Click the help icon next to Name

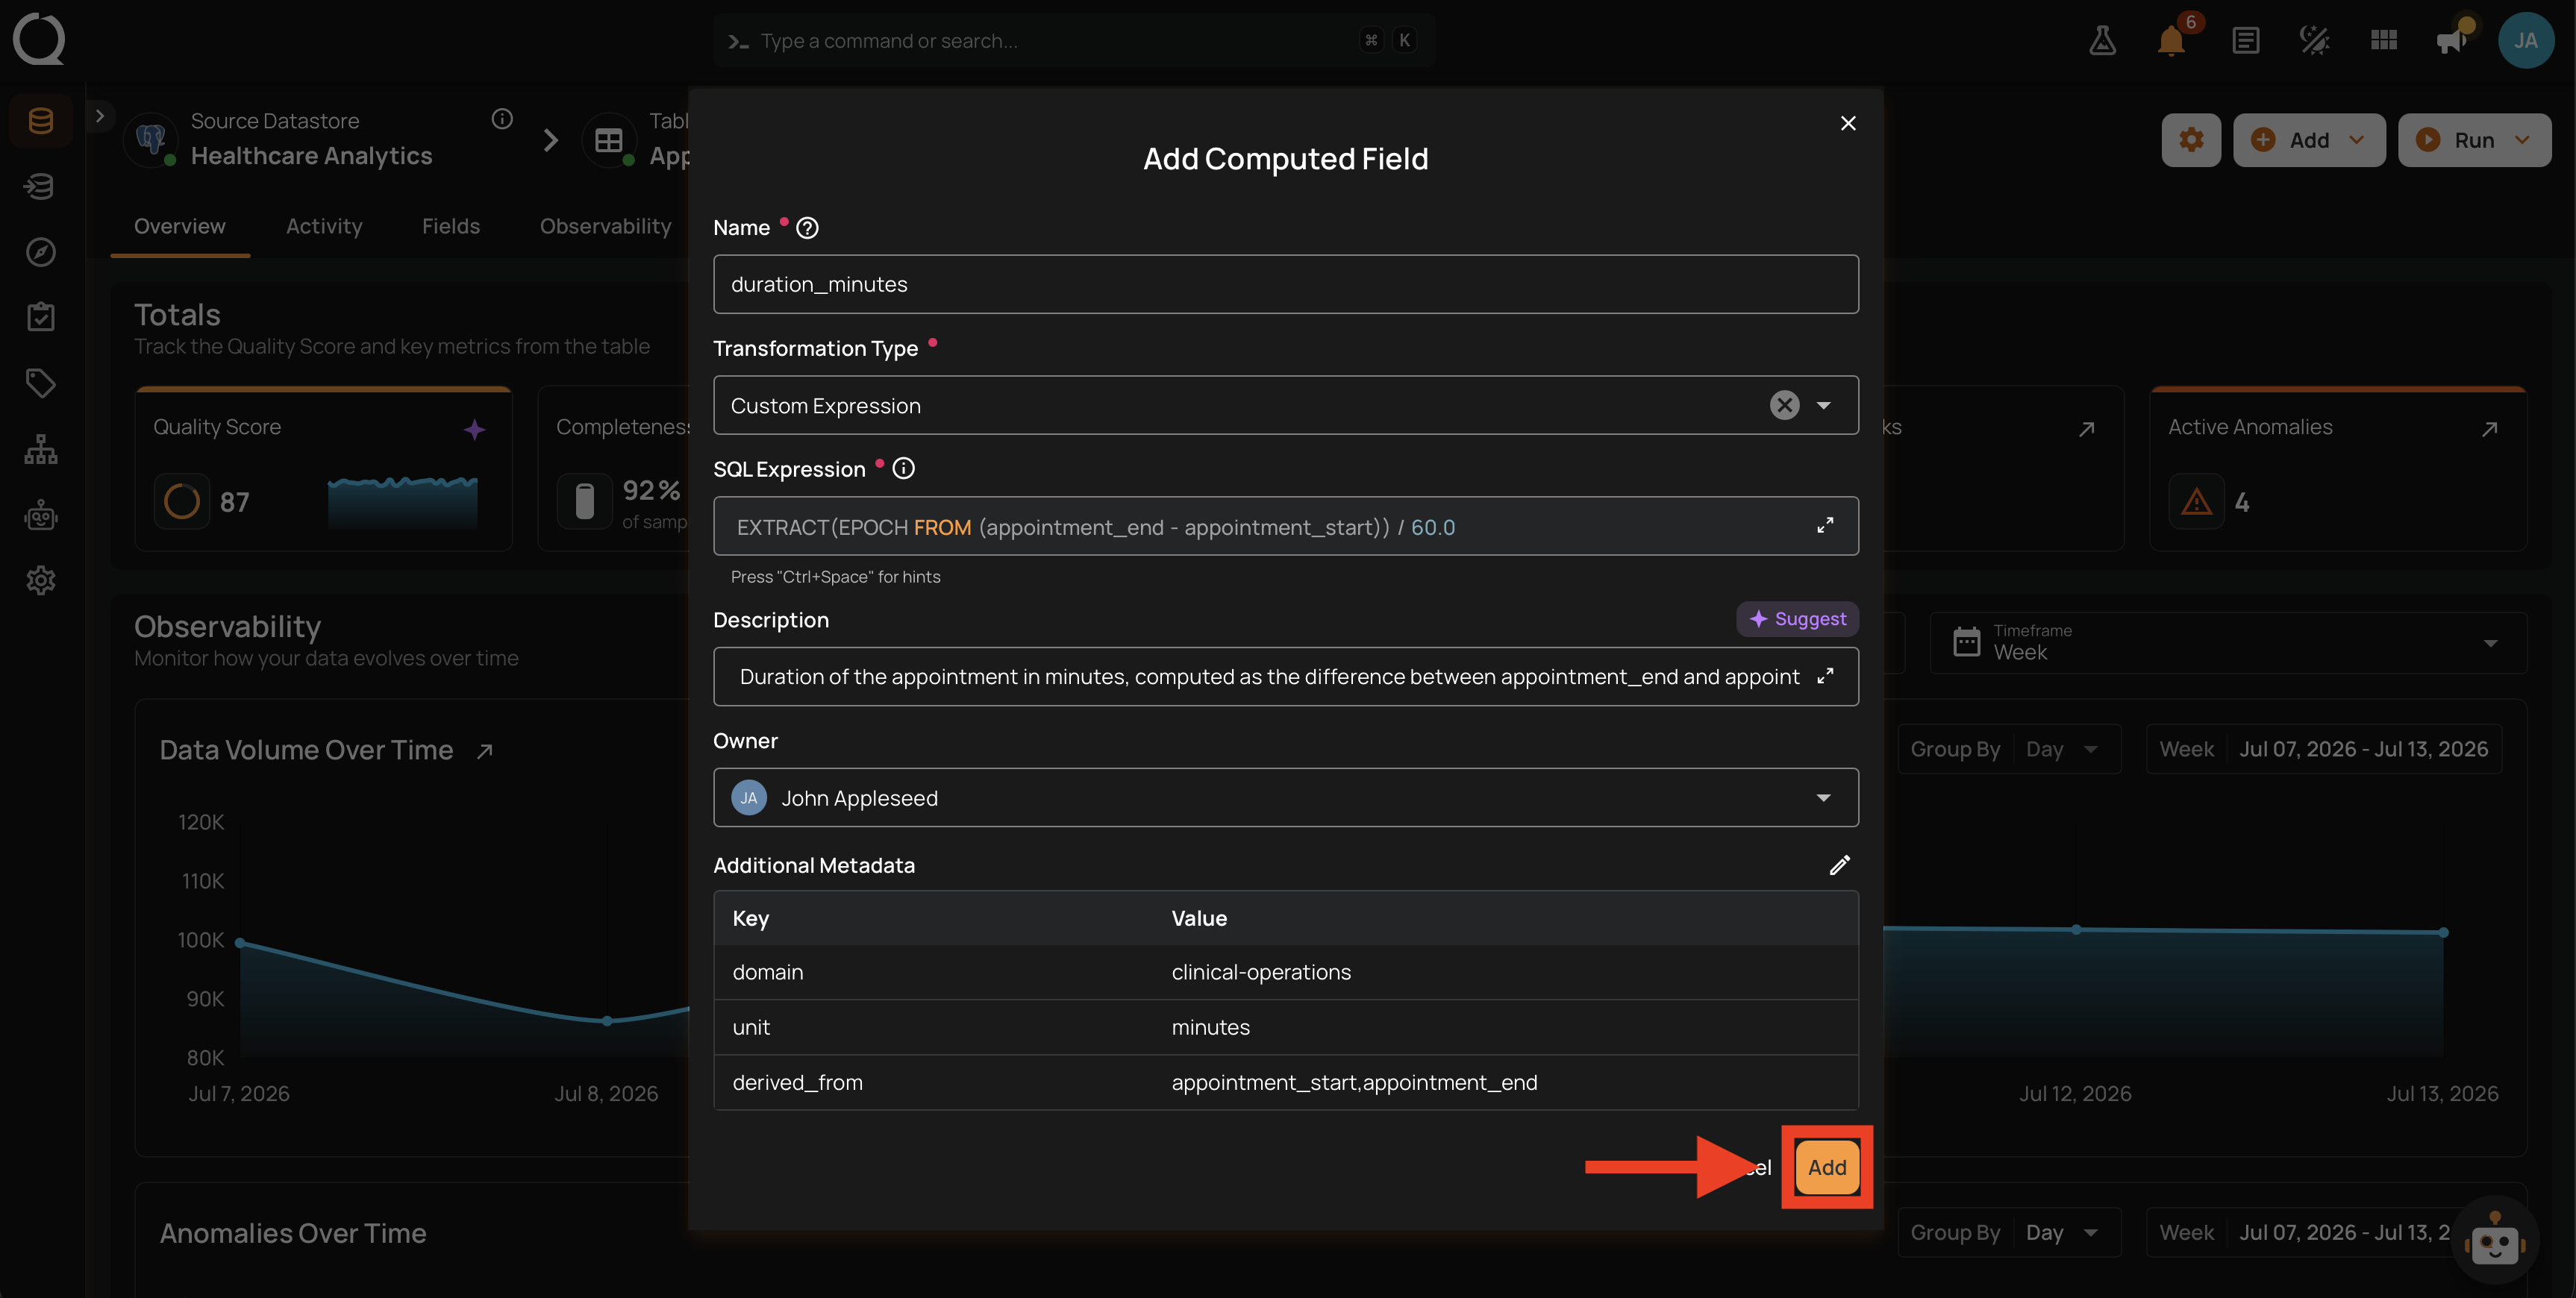(x=807, y=228)
